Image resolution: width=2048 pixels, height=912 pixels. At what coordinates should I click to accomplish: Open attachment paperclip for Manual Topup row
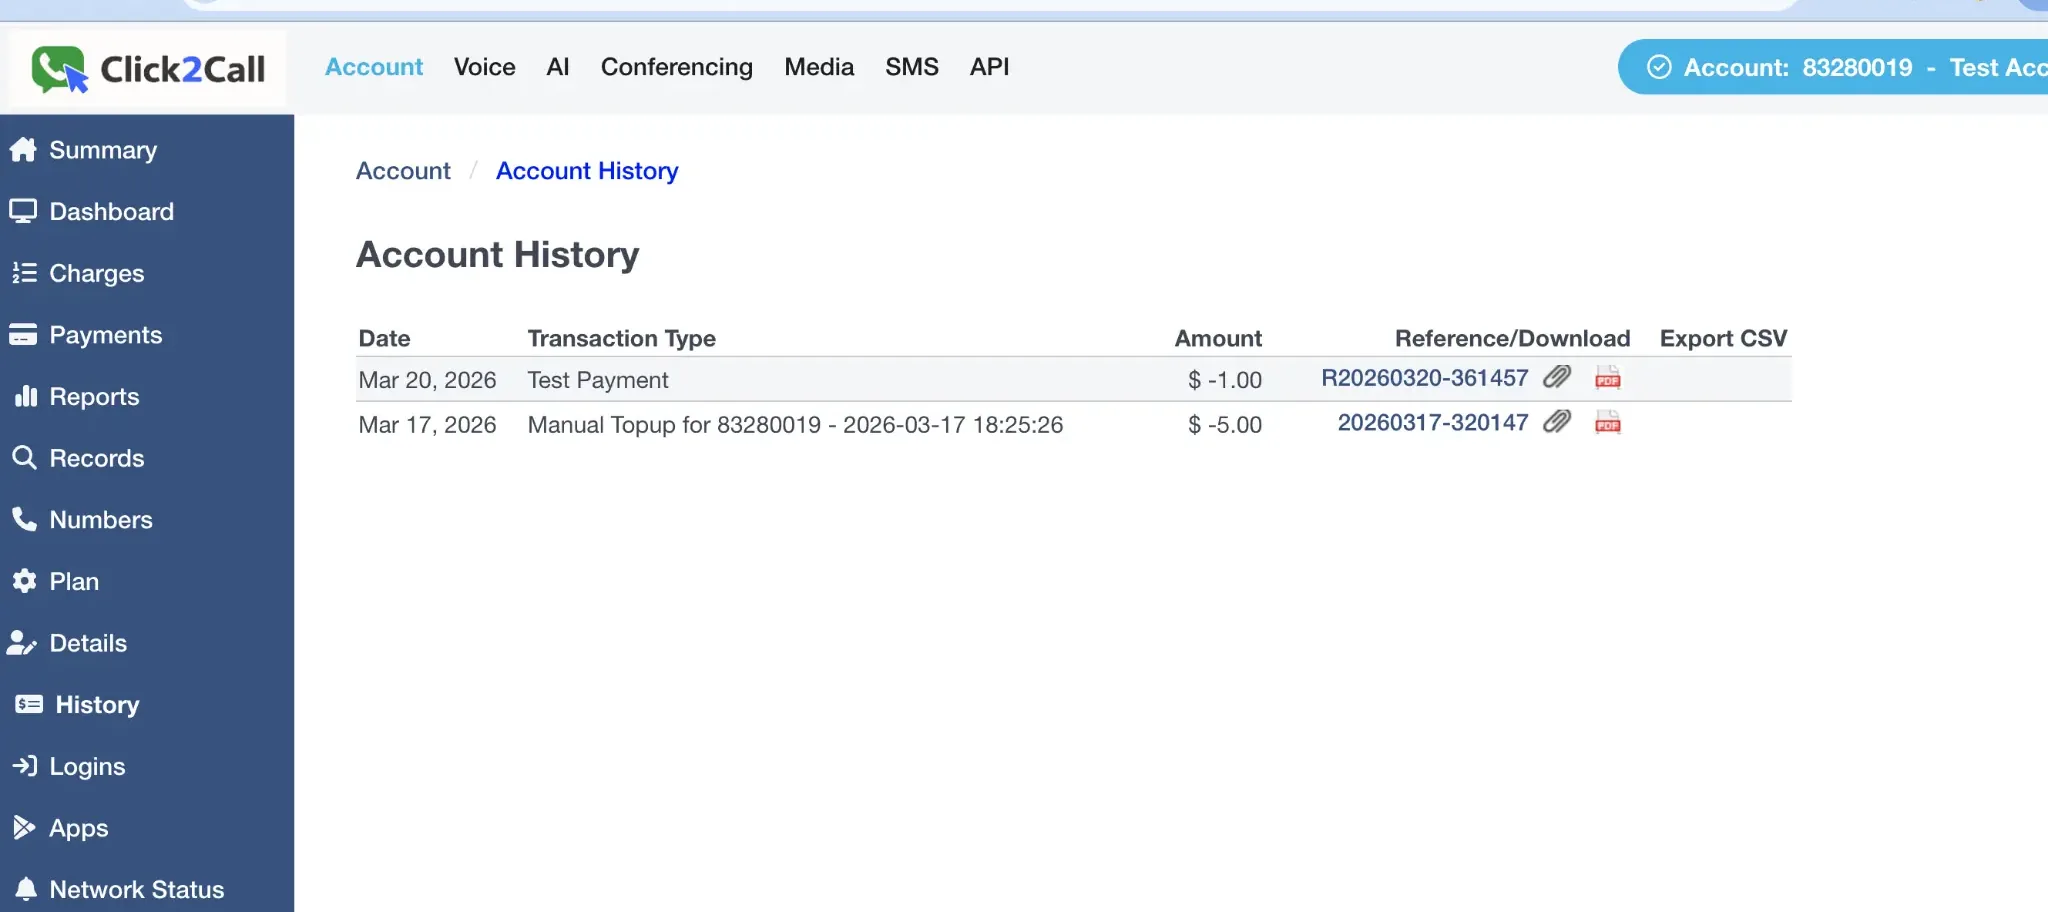click(1556, 423)
